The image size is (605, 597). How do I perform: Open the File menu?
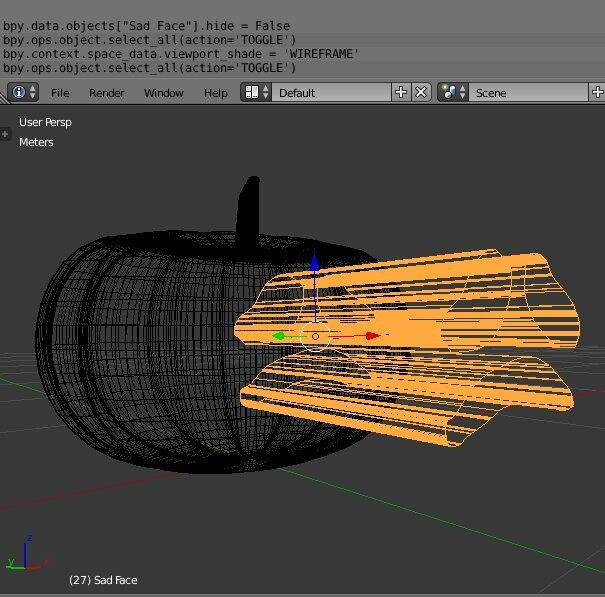[x=60, y=93]
